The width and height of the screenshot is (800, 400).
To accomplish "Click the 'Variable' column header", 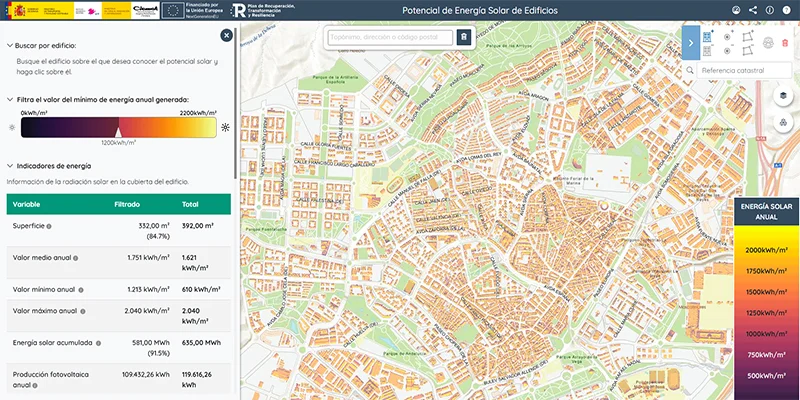I will [x=27, y=205].
